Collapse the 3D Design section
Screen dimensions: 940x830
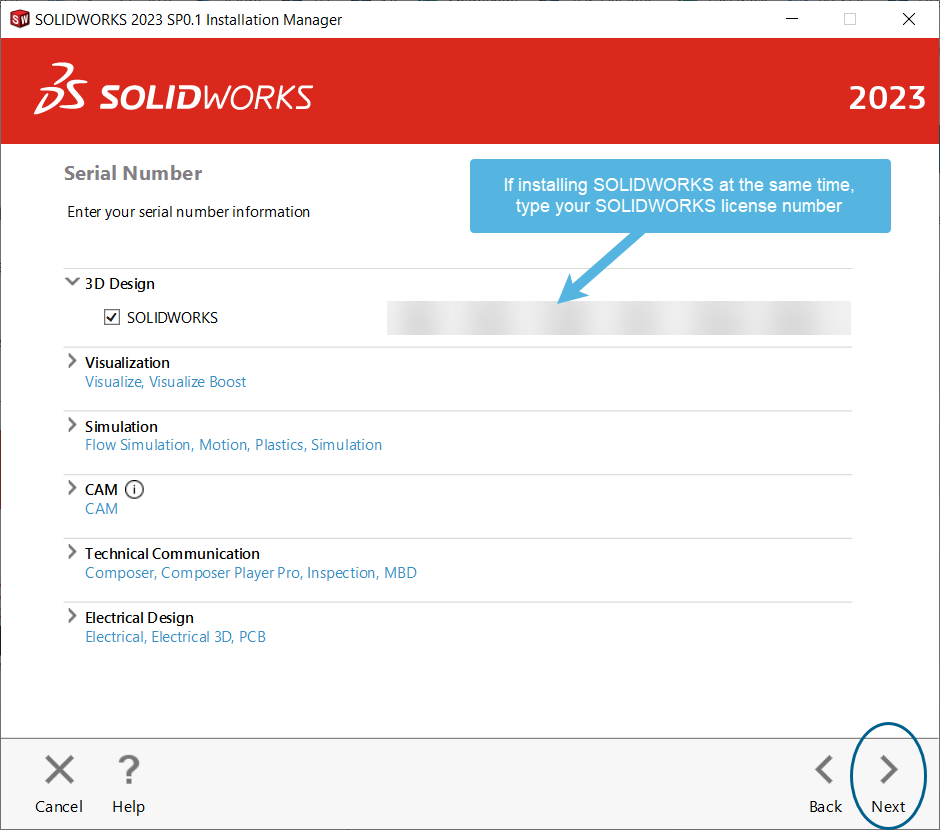click(72, 282)
